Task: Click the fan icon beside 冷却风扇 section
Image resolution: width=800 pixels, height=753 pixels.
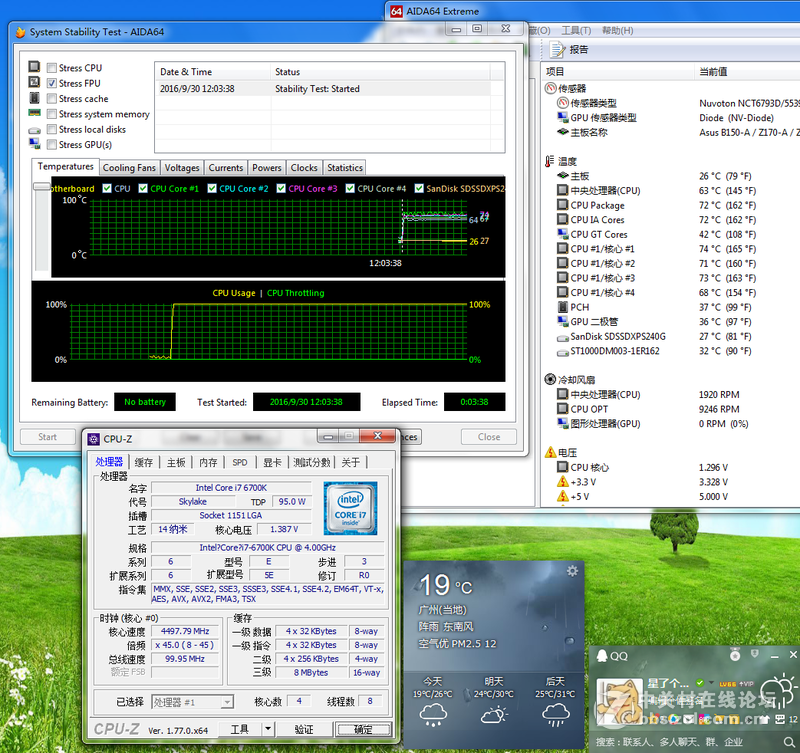Action: 550,380
